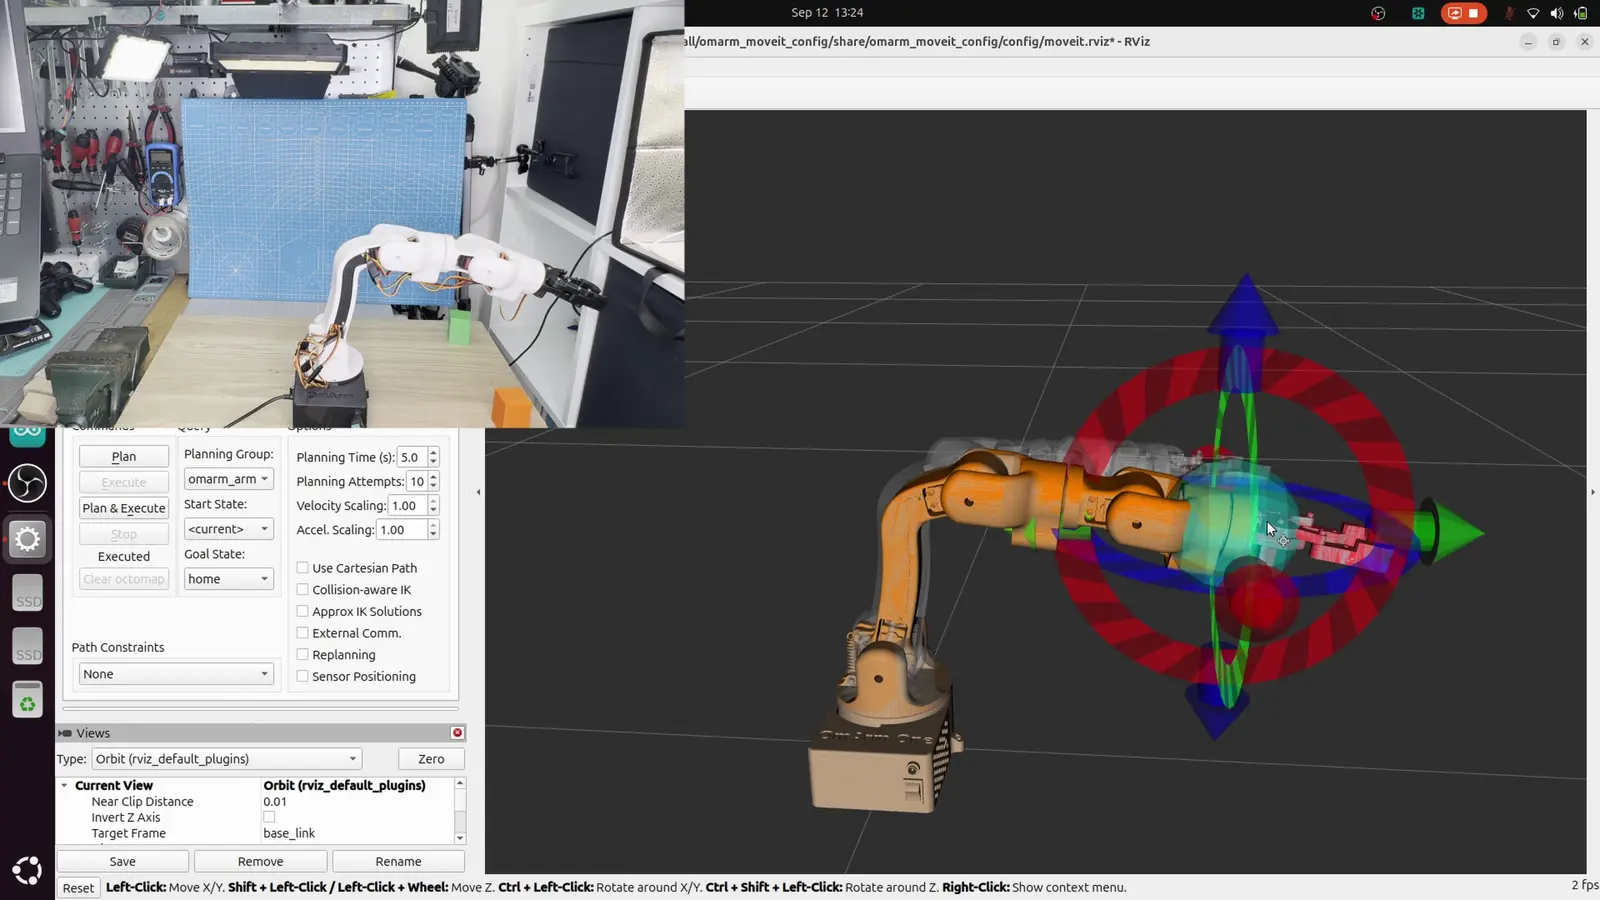Remove the selected view
This screenshot has width=1600, height=900.
(x=261, y=861)
